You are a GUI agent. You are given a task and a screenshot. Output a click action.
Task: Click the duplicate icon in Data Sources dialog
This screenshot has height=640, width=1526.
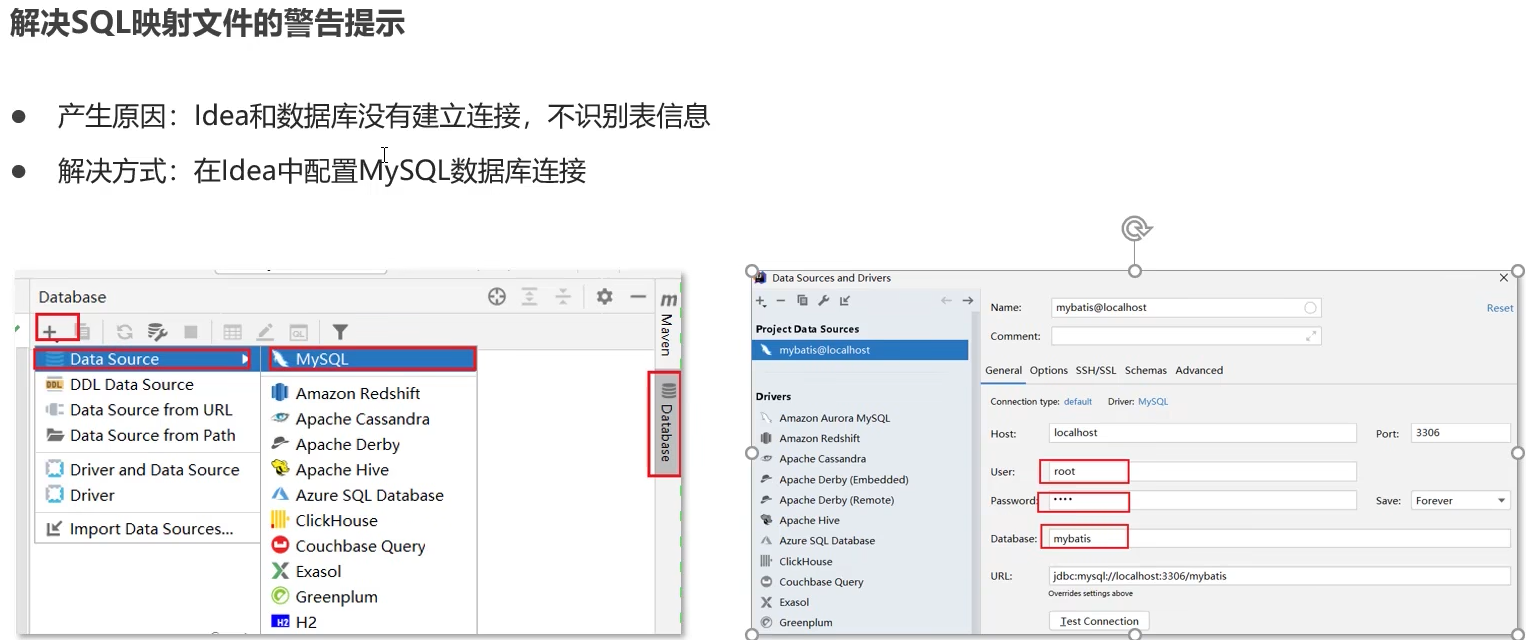point(802,301)
